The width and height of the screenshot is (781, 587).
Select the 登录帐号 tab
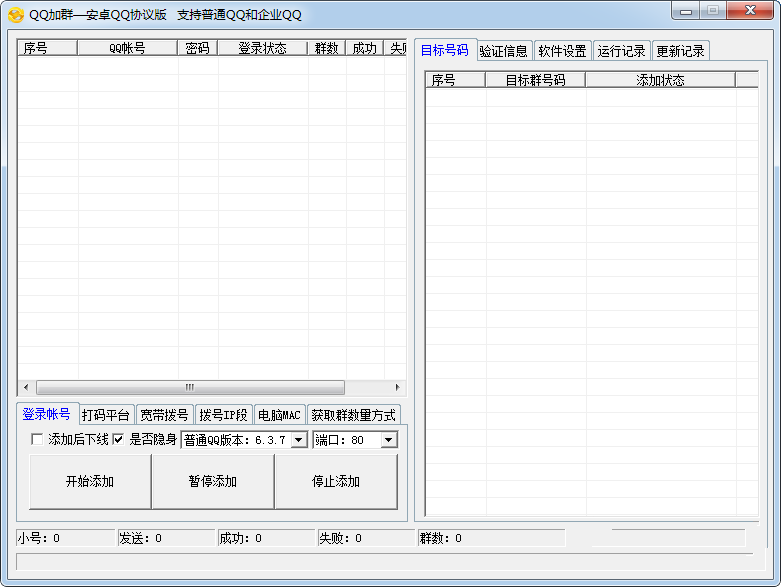(46, 414)
